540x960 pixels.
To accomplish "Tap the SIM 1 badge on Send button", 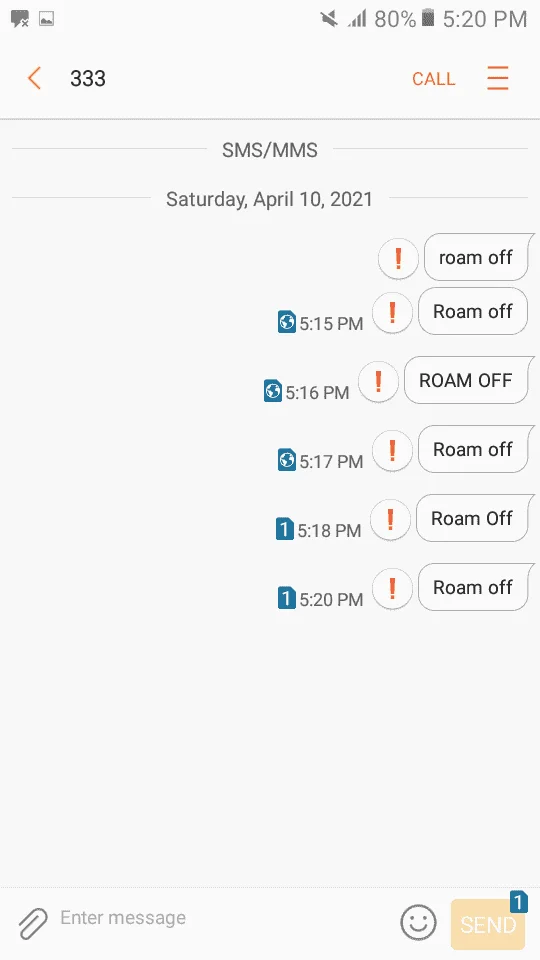I will pyautogui.click(x=519, y=902).
